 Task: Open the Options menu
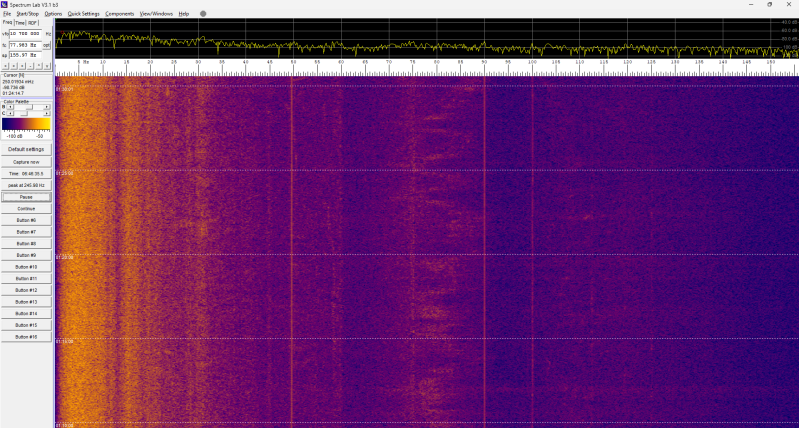53,14
